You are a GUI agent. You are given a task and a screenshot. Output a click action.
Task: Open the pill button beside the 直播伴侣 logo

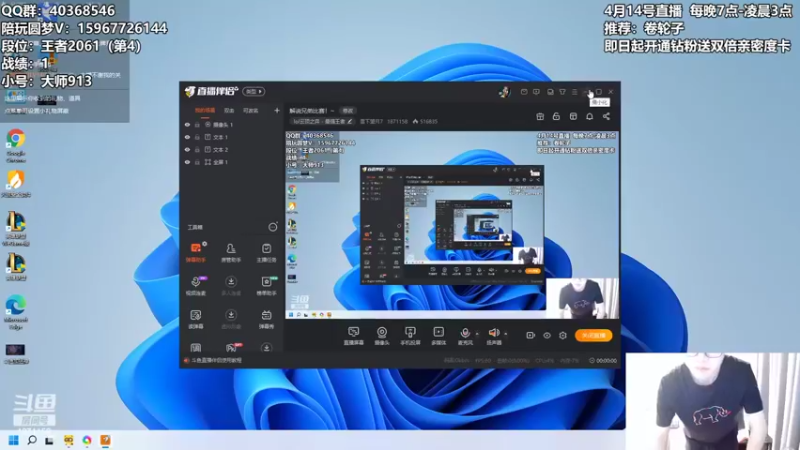[254, 91]
